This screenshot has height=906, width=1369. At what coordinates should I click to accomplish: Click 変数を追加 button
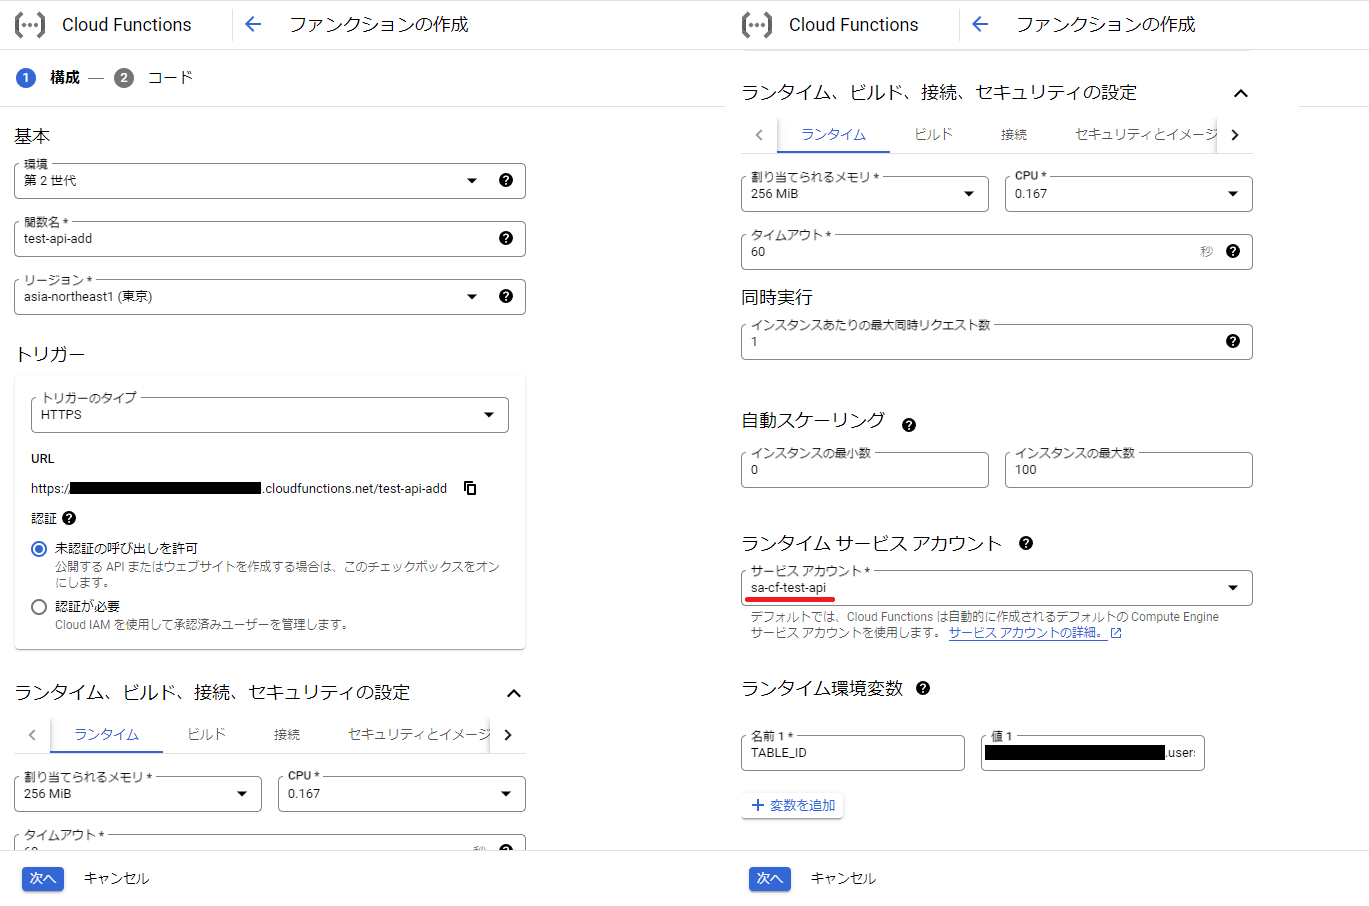click(x=792, y=805)
